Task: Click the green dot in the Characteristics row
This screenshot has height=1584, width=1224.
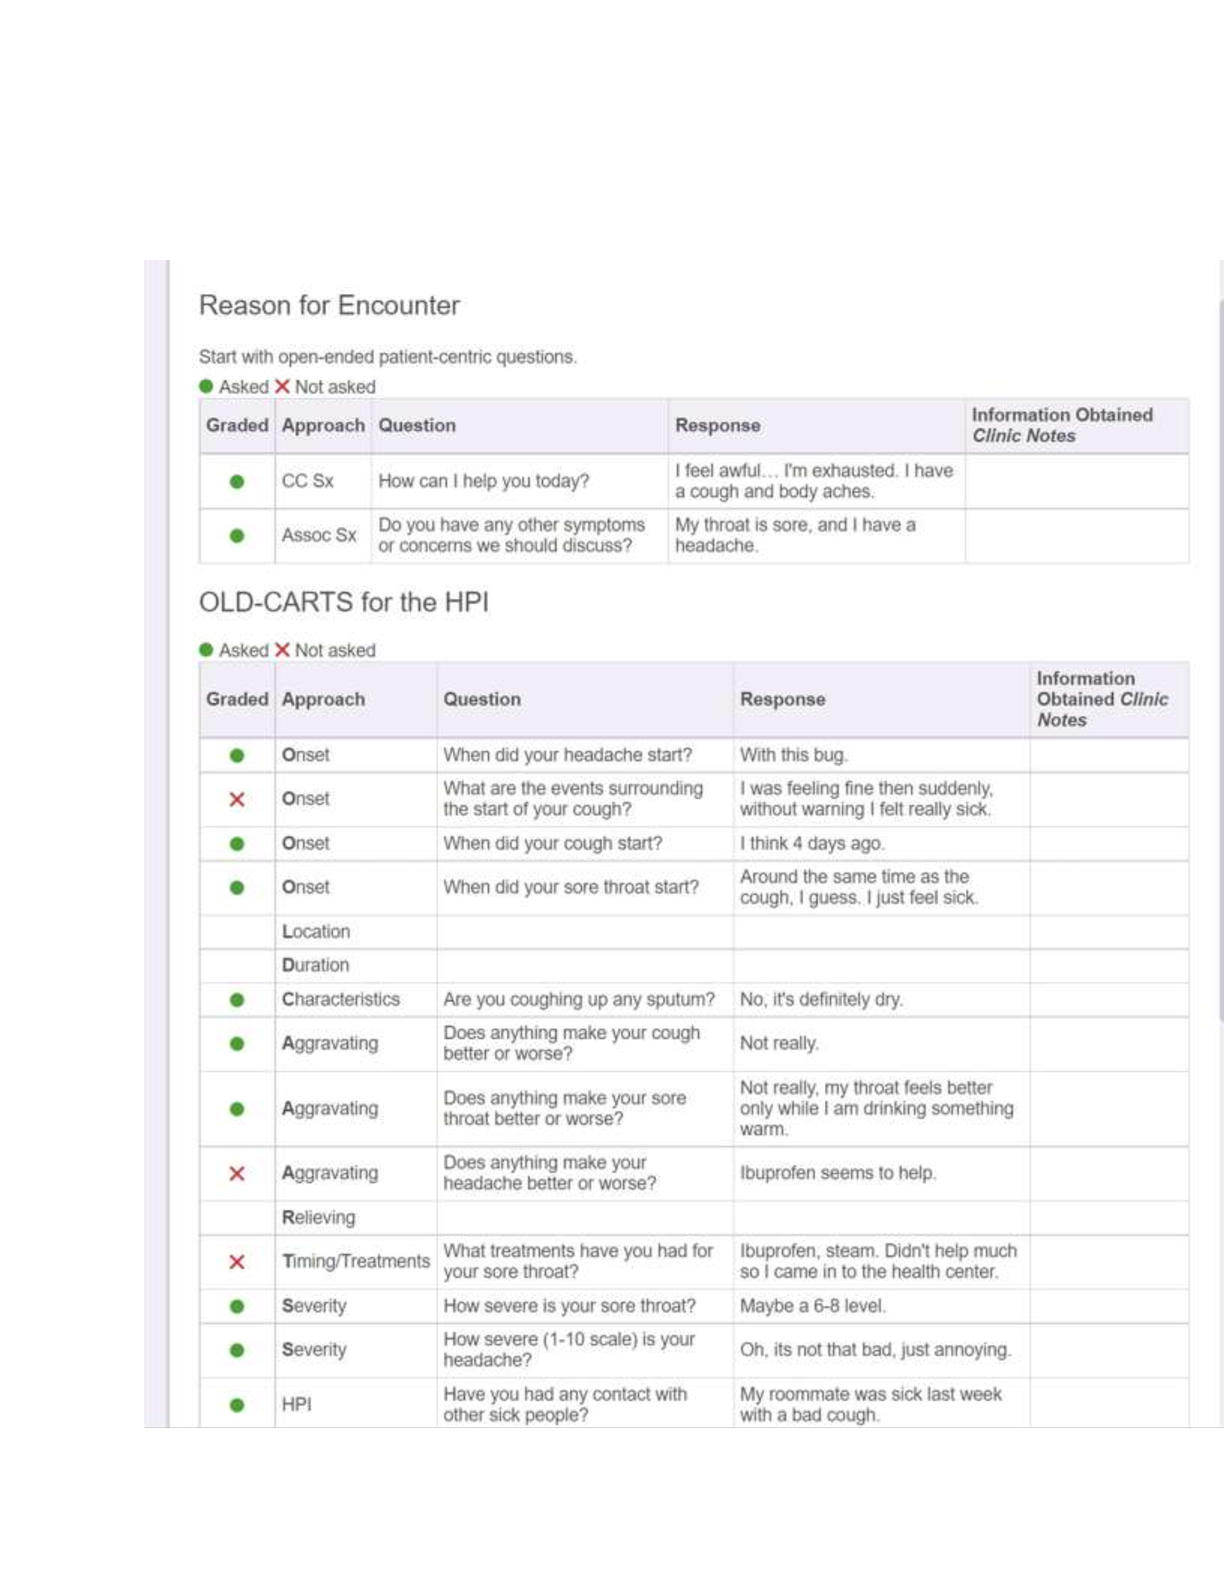Action: pyautogui.click(x=237, y=1000)
